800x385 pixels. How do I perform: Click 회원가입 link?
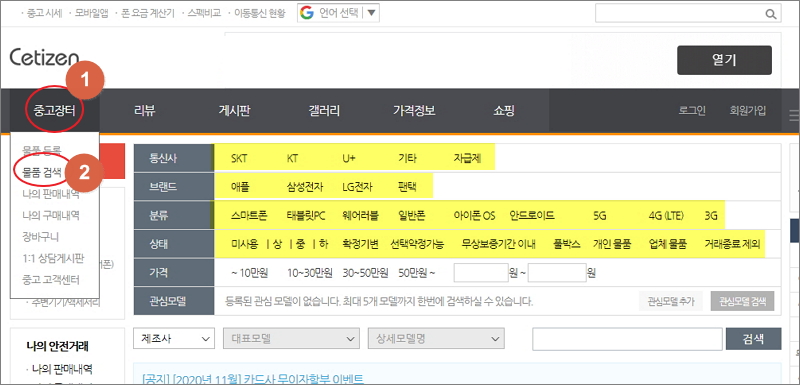pyautogui.click(x=747, y=111)
